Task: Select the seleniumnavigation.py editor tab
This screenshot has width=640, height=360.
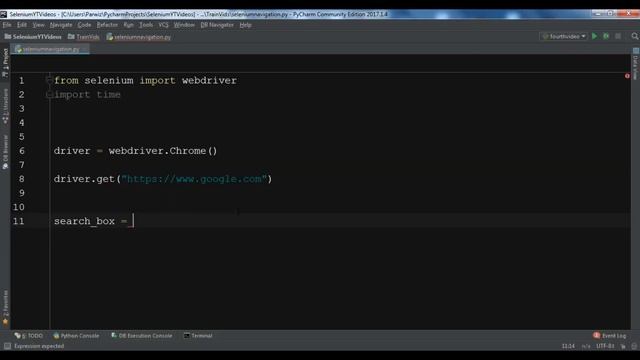Action: tap(51, 49)
